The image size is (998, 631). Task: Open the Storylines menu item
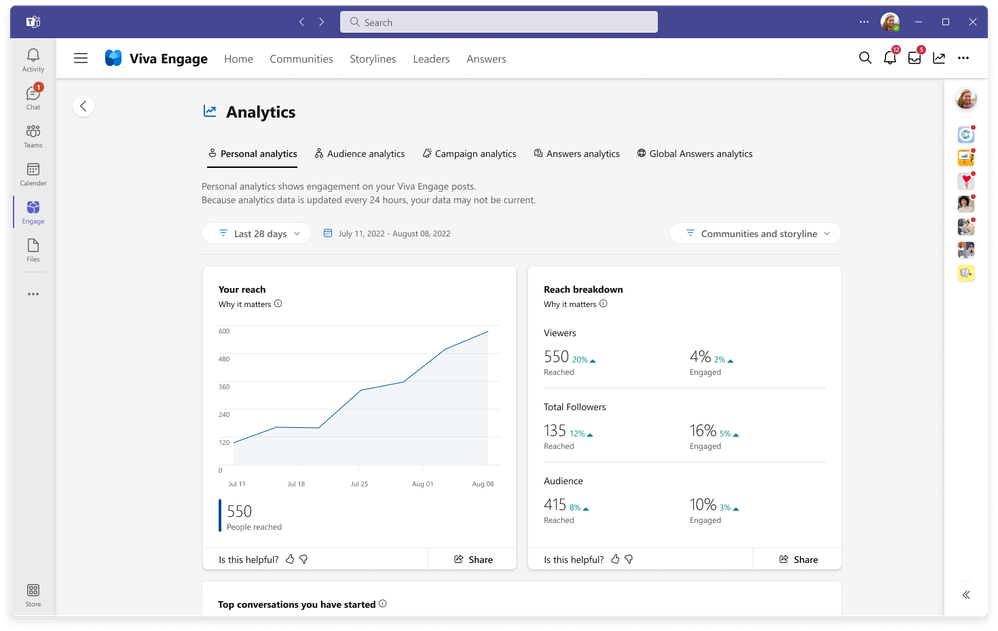coord(373,59)
